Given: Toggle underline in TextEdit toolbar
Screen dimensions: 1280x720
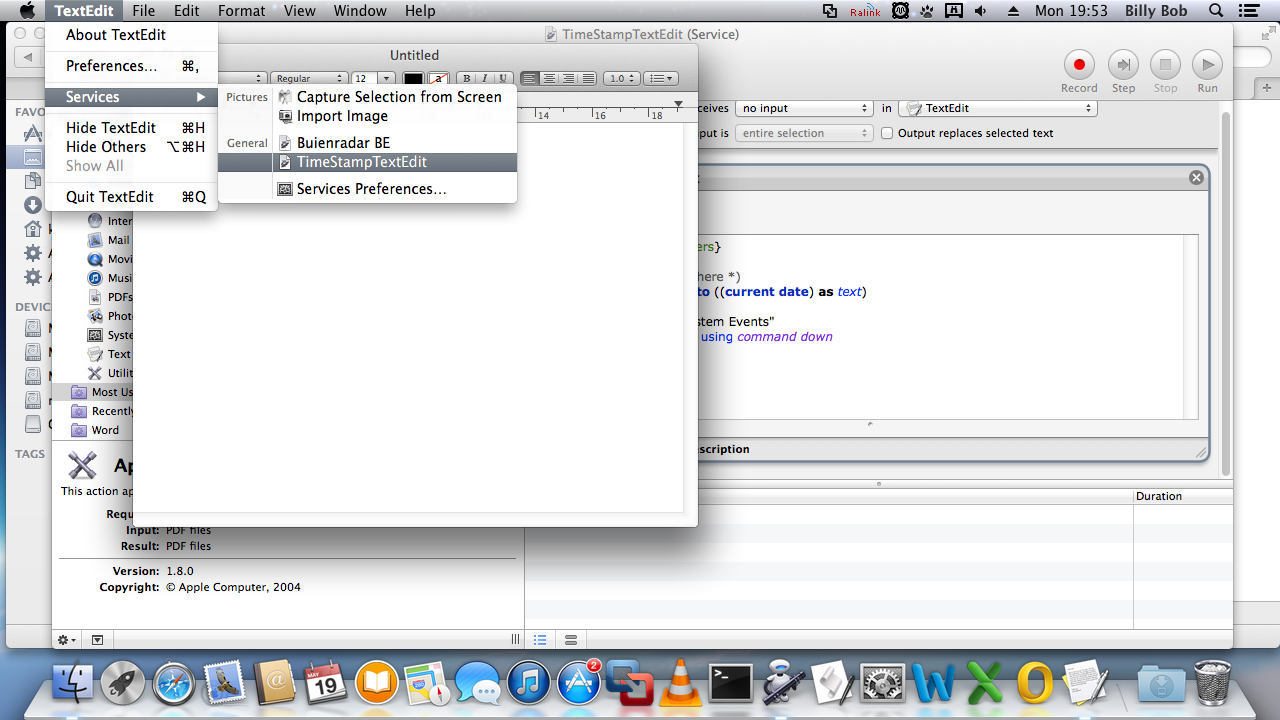Looking at the screenshot, I should point(504,78).
